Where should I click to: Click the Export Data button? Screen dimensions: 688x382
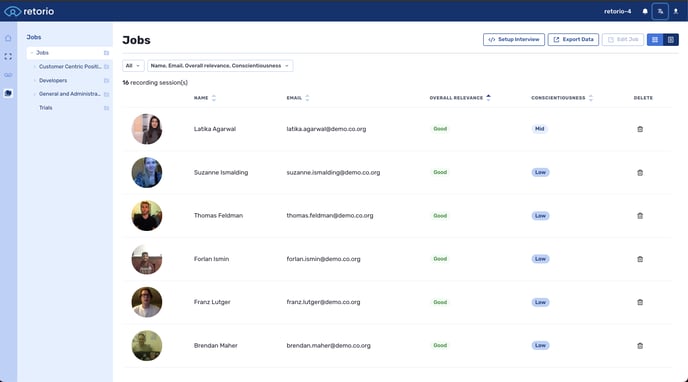coord(573,39)
